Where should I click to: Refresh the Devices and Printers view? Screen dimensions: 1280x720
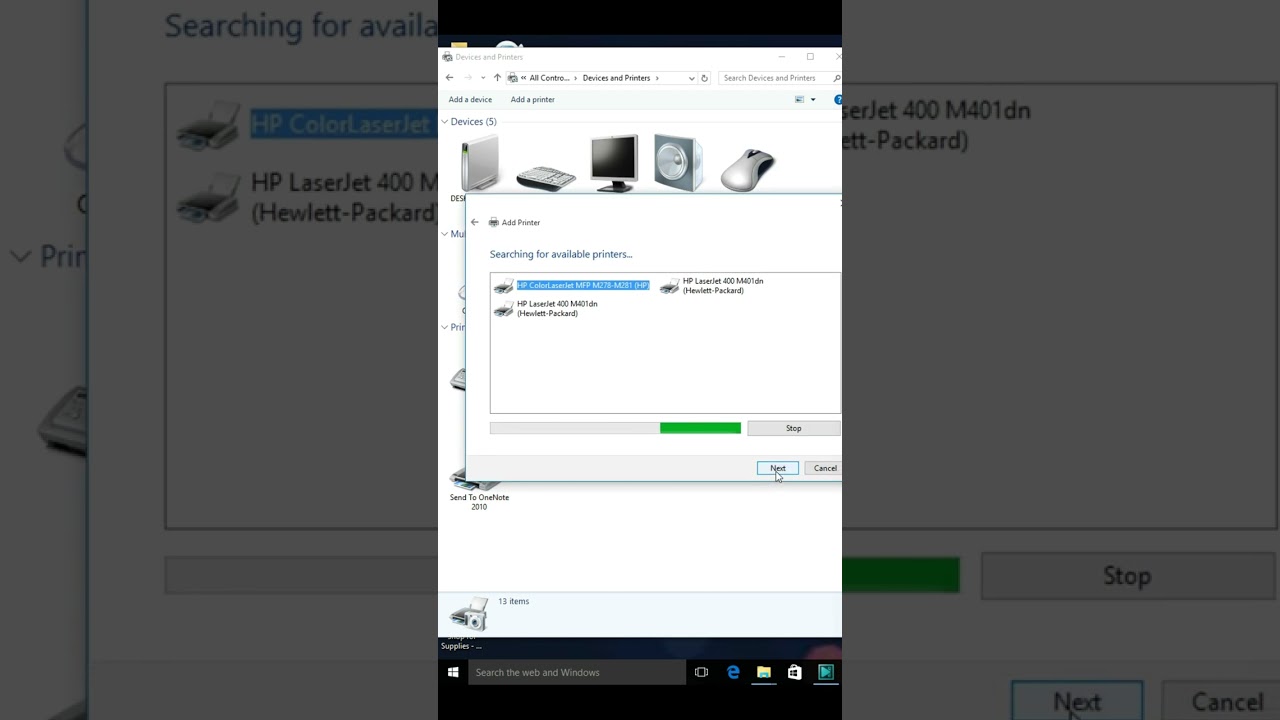(704, 78)
